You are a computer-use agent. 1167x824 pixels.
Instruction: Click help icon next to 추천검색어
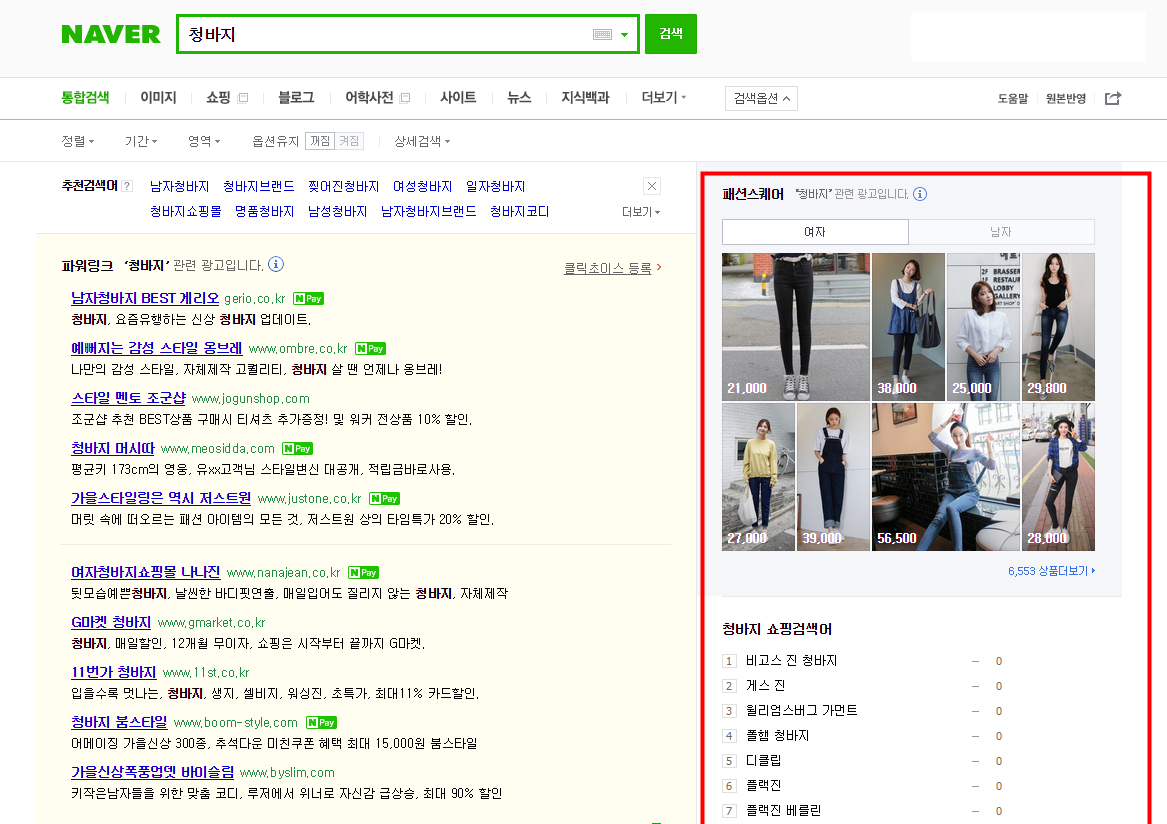[x=127, y=186]
